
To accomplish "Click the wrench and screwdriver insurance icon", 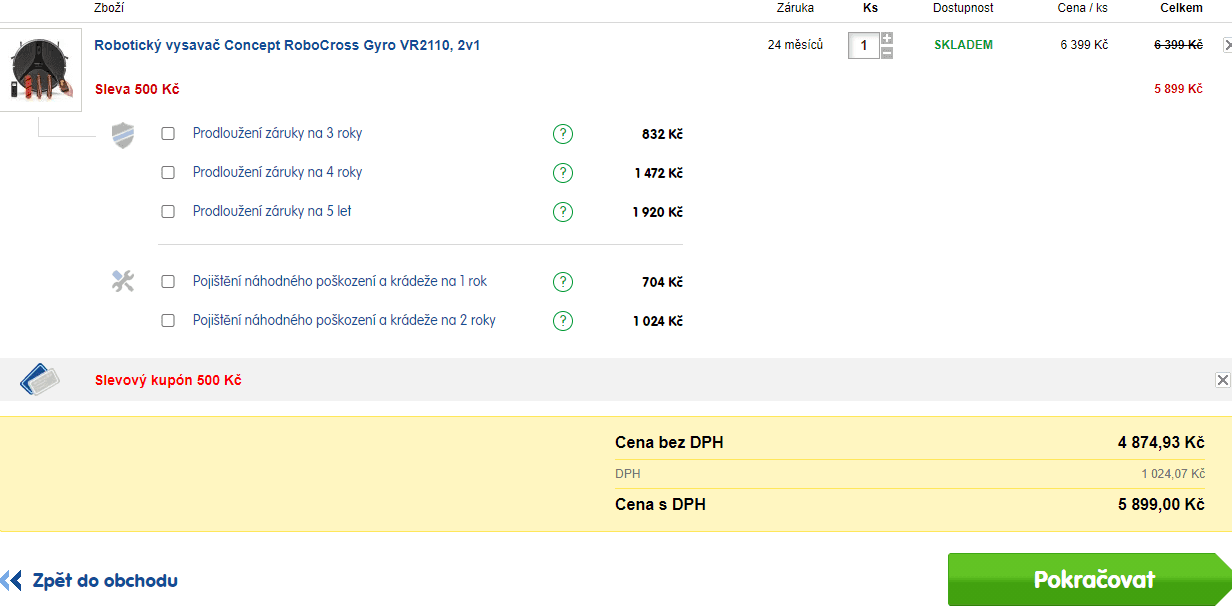I will click(122, 281).
